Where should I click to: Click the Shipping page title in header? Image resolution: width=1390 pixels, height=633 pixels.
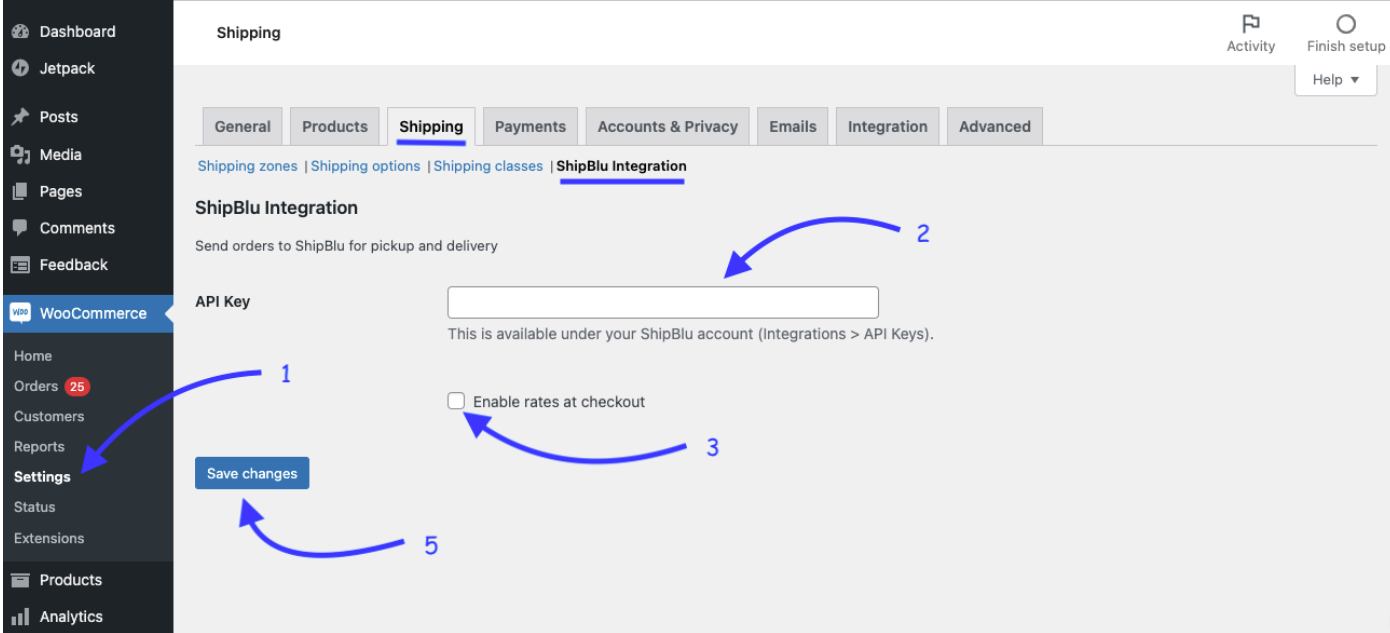point(248,33)
